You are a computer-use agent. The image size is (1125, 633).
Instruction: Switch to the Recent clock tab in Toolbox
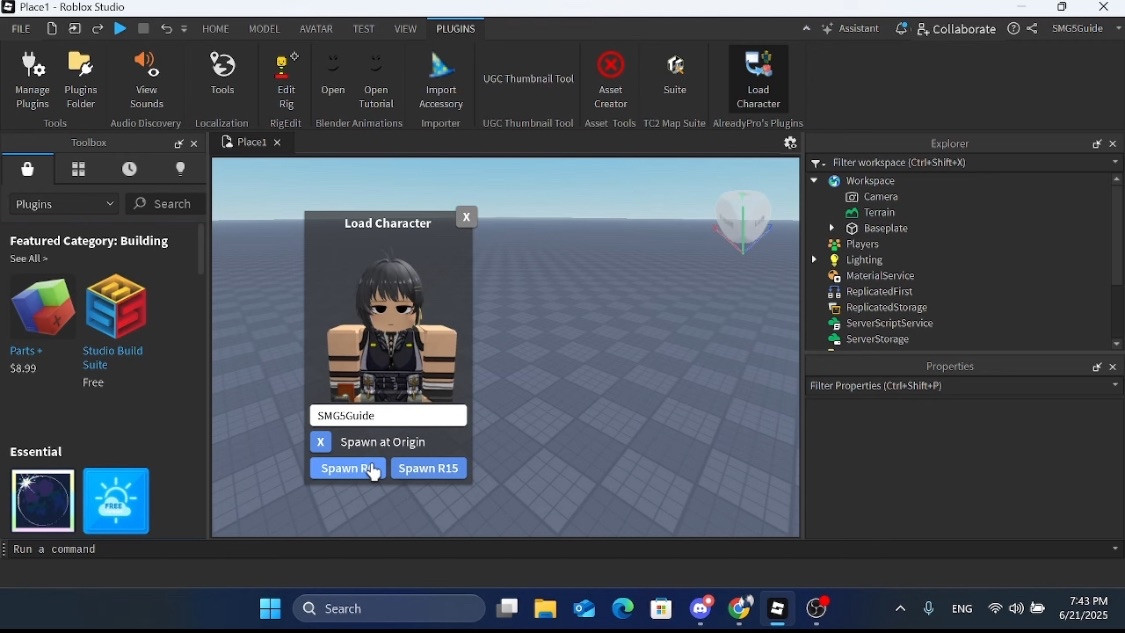click(129, 169)
